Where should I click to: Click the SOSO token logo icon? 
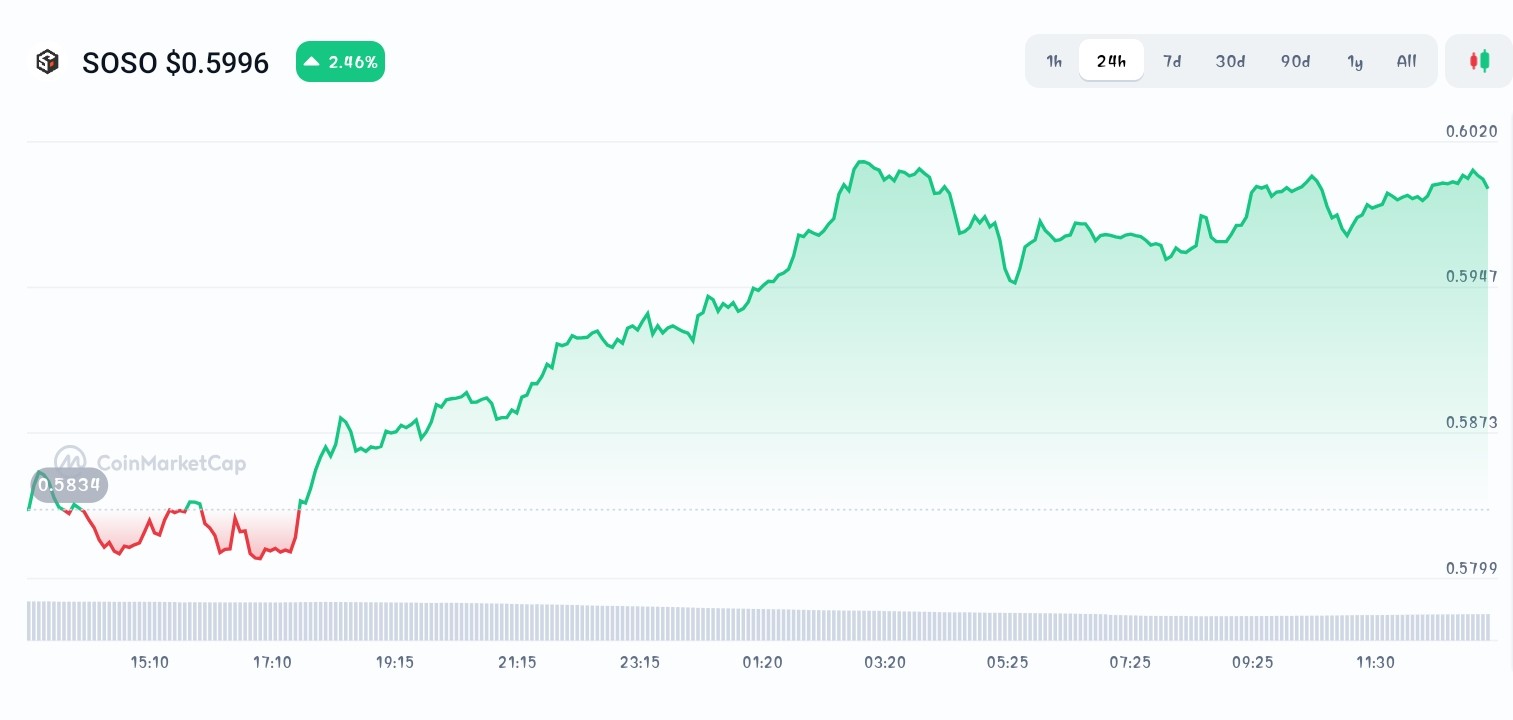click(47, 62)
